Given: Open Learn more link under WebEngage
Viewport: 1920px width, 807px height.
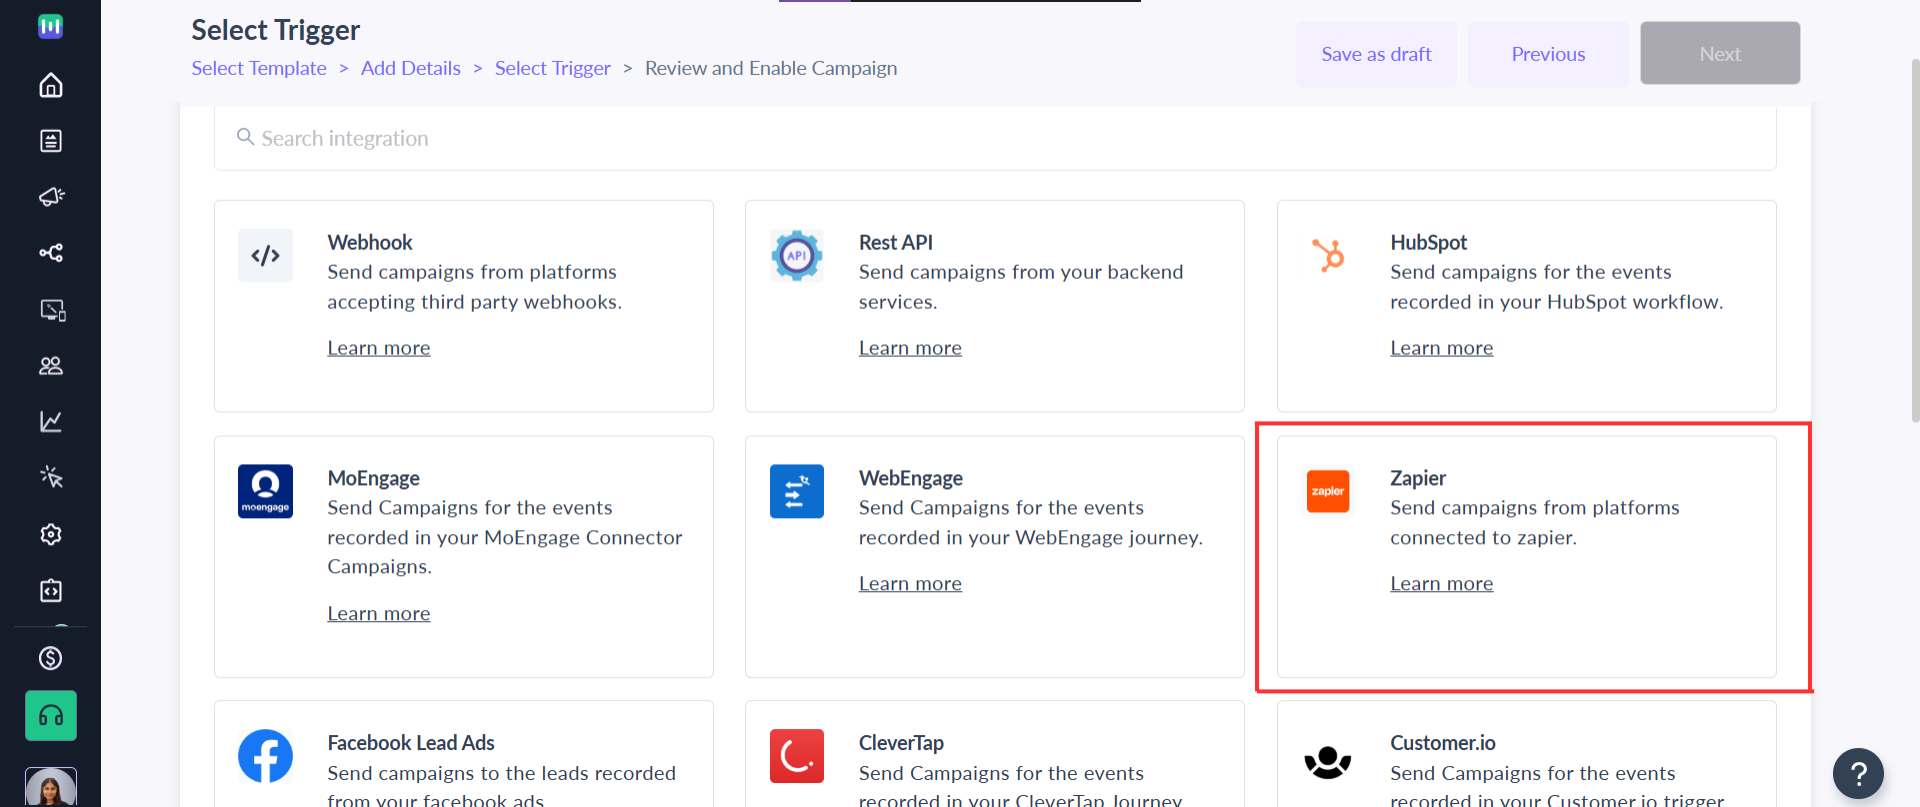Looking at the screenshot, I should click(910, 584).
